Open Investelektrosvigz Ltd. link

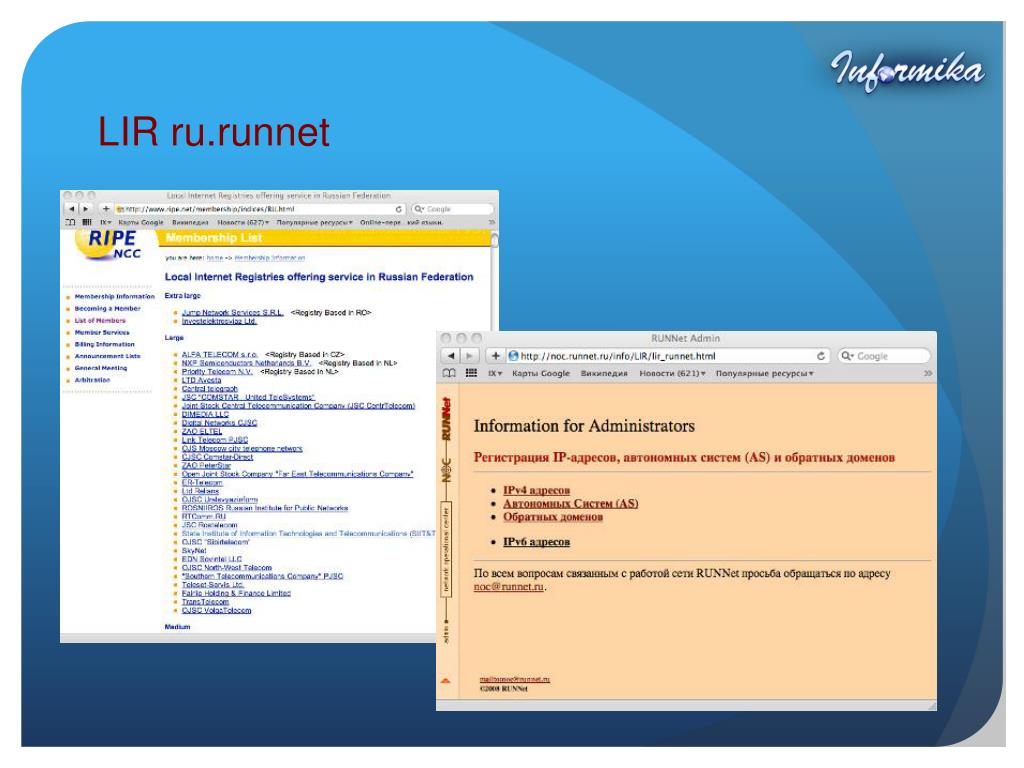(219, 321)
